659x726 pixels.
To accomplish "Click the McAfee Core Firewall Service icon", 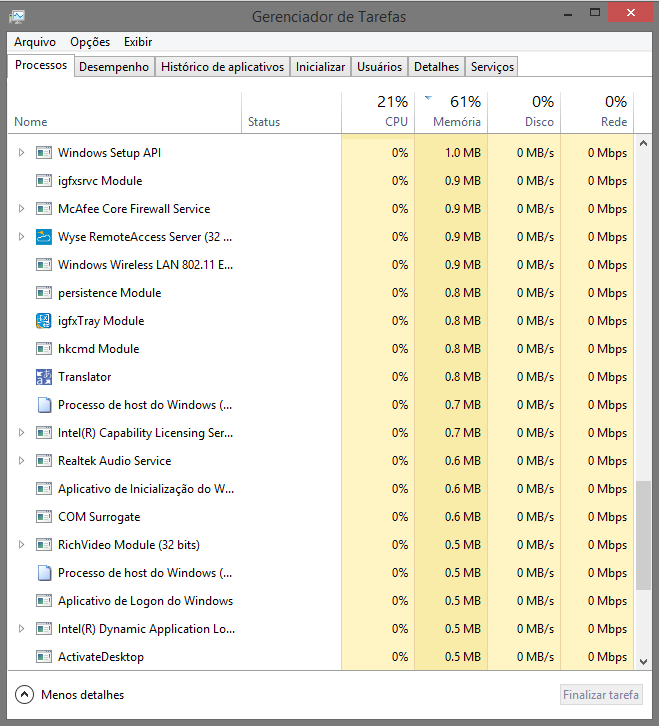I will (44, 209).
